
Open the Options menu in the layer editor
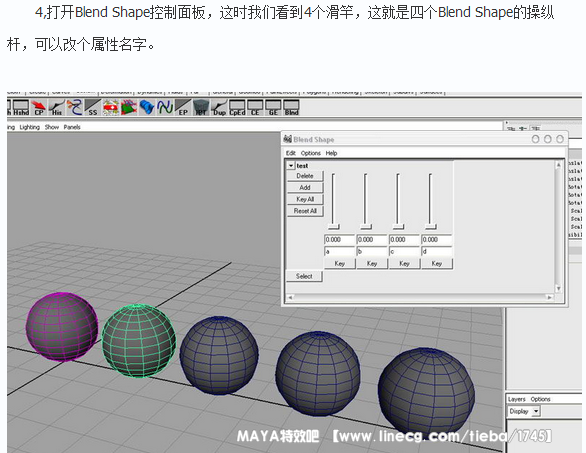[540, 399]
